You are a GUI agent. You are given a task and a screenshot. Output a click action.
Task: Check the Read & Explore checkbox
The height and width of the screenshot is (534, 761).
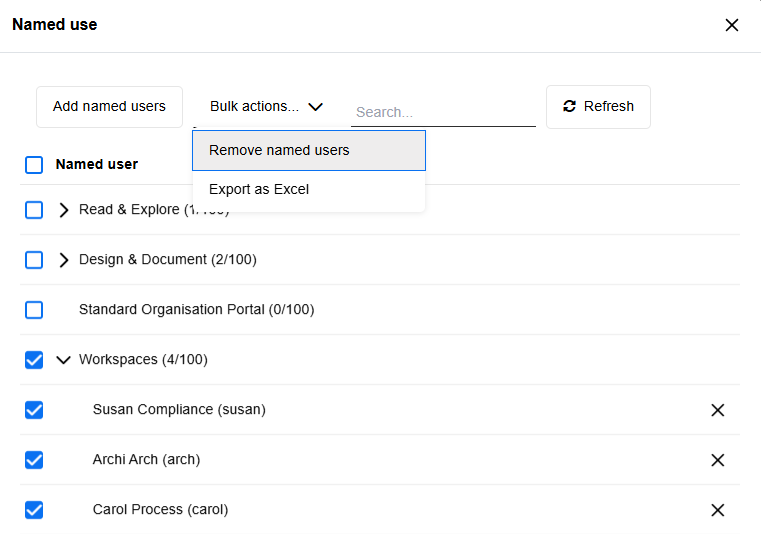(34, 210)
